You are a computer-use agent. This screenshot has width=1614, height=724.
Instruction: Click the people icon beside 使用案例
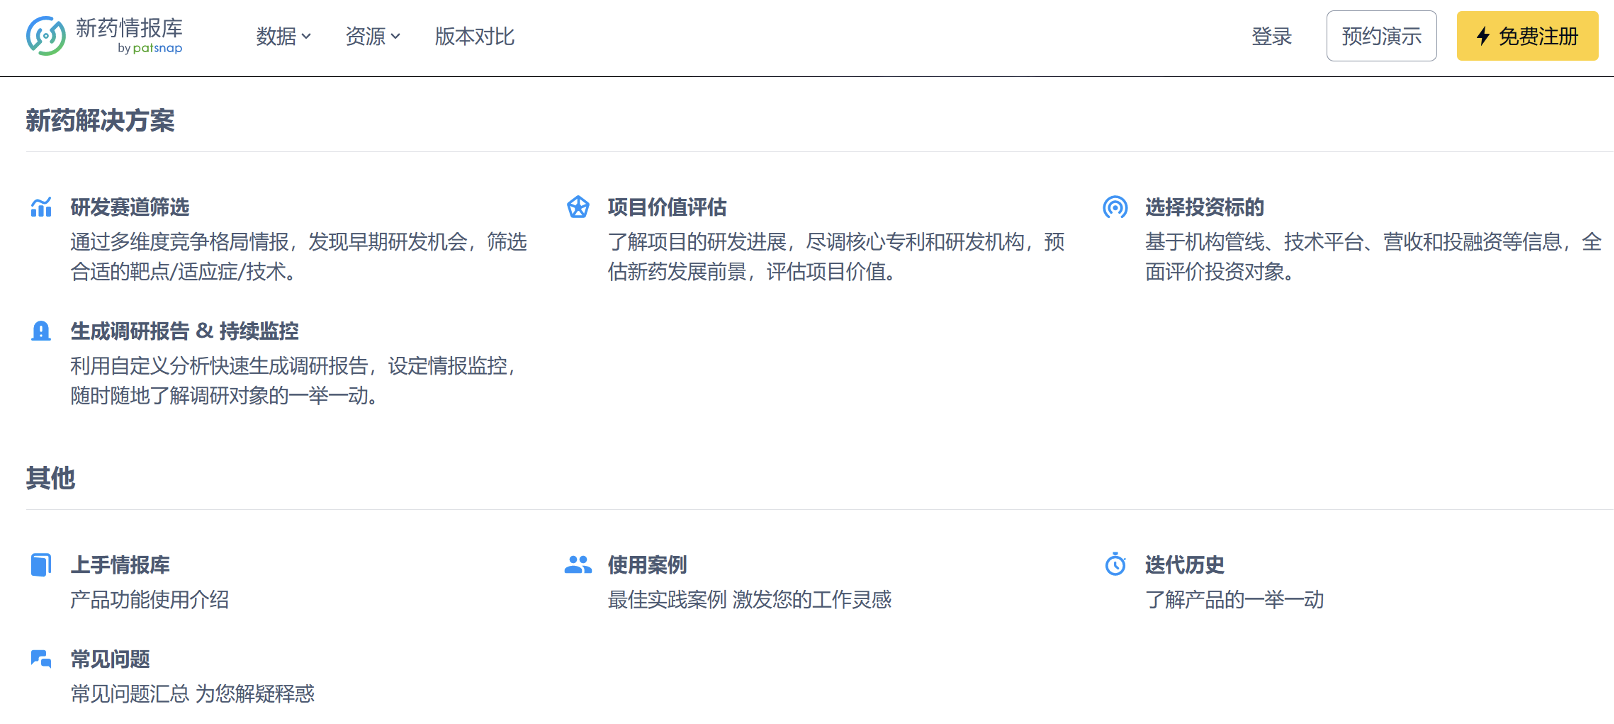coord(578,565)
